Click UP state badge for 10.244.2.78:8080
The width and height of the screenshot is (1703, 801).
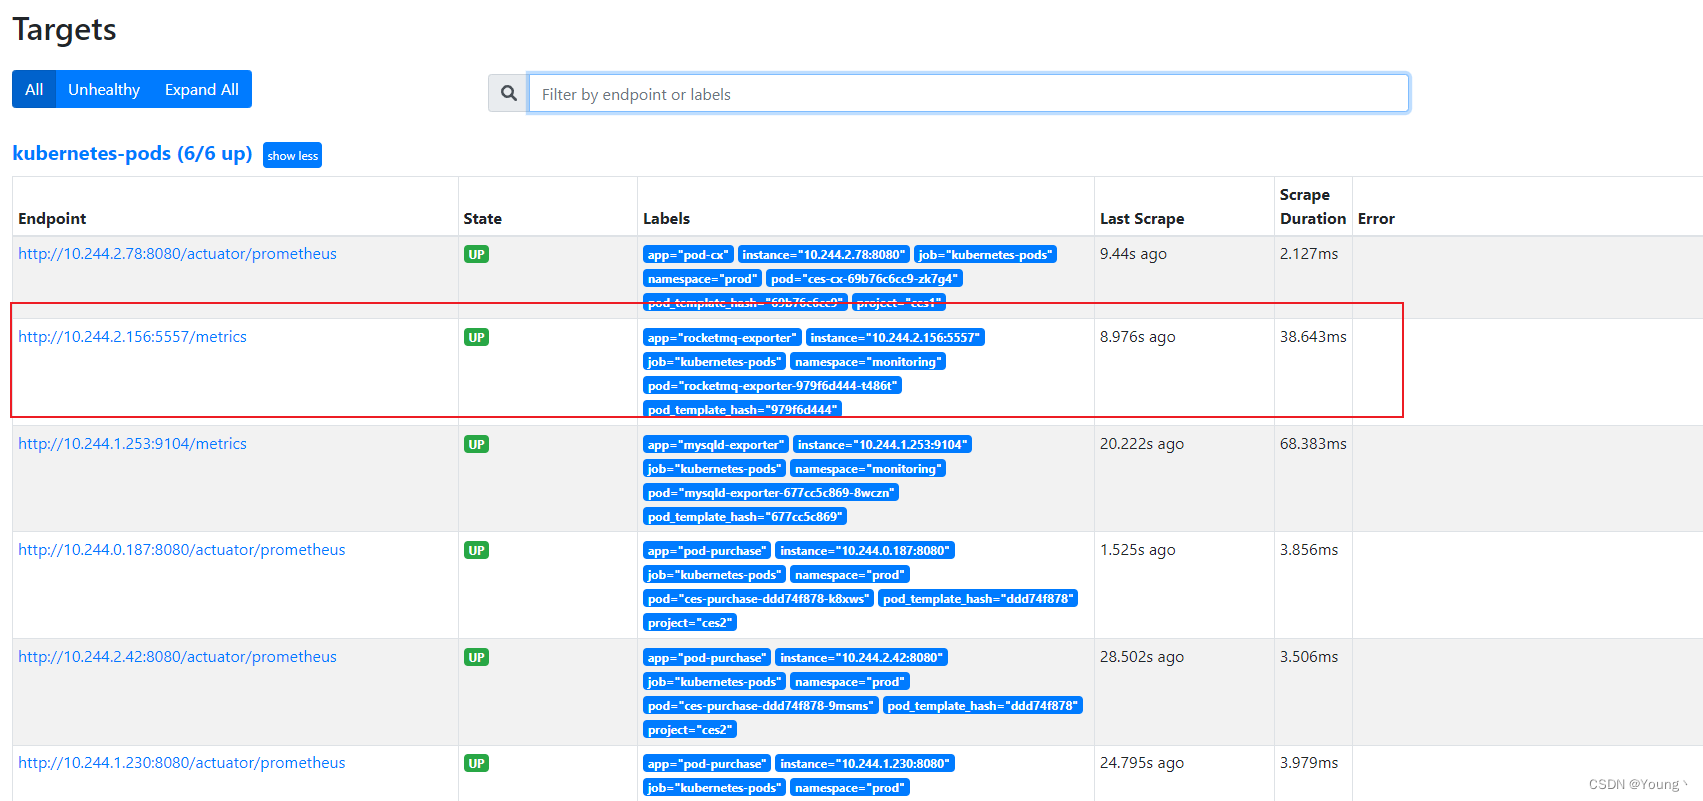(476, 254)
